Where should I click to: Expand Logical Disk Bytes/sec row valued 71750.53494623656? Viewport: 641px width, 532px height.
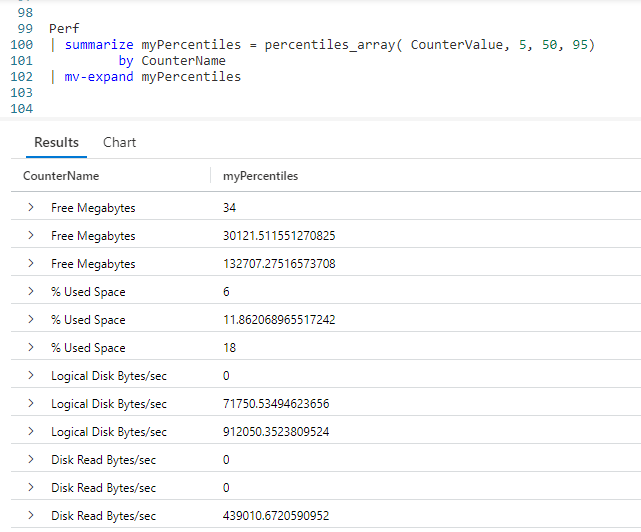tap(32, 404)
